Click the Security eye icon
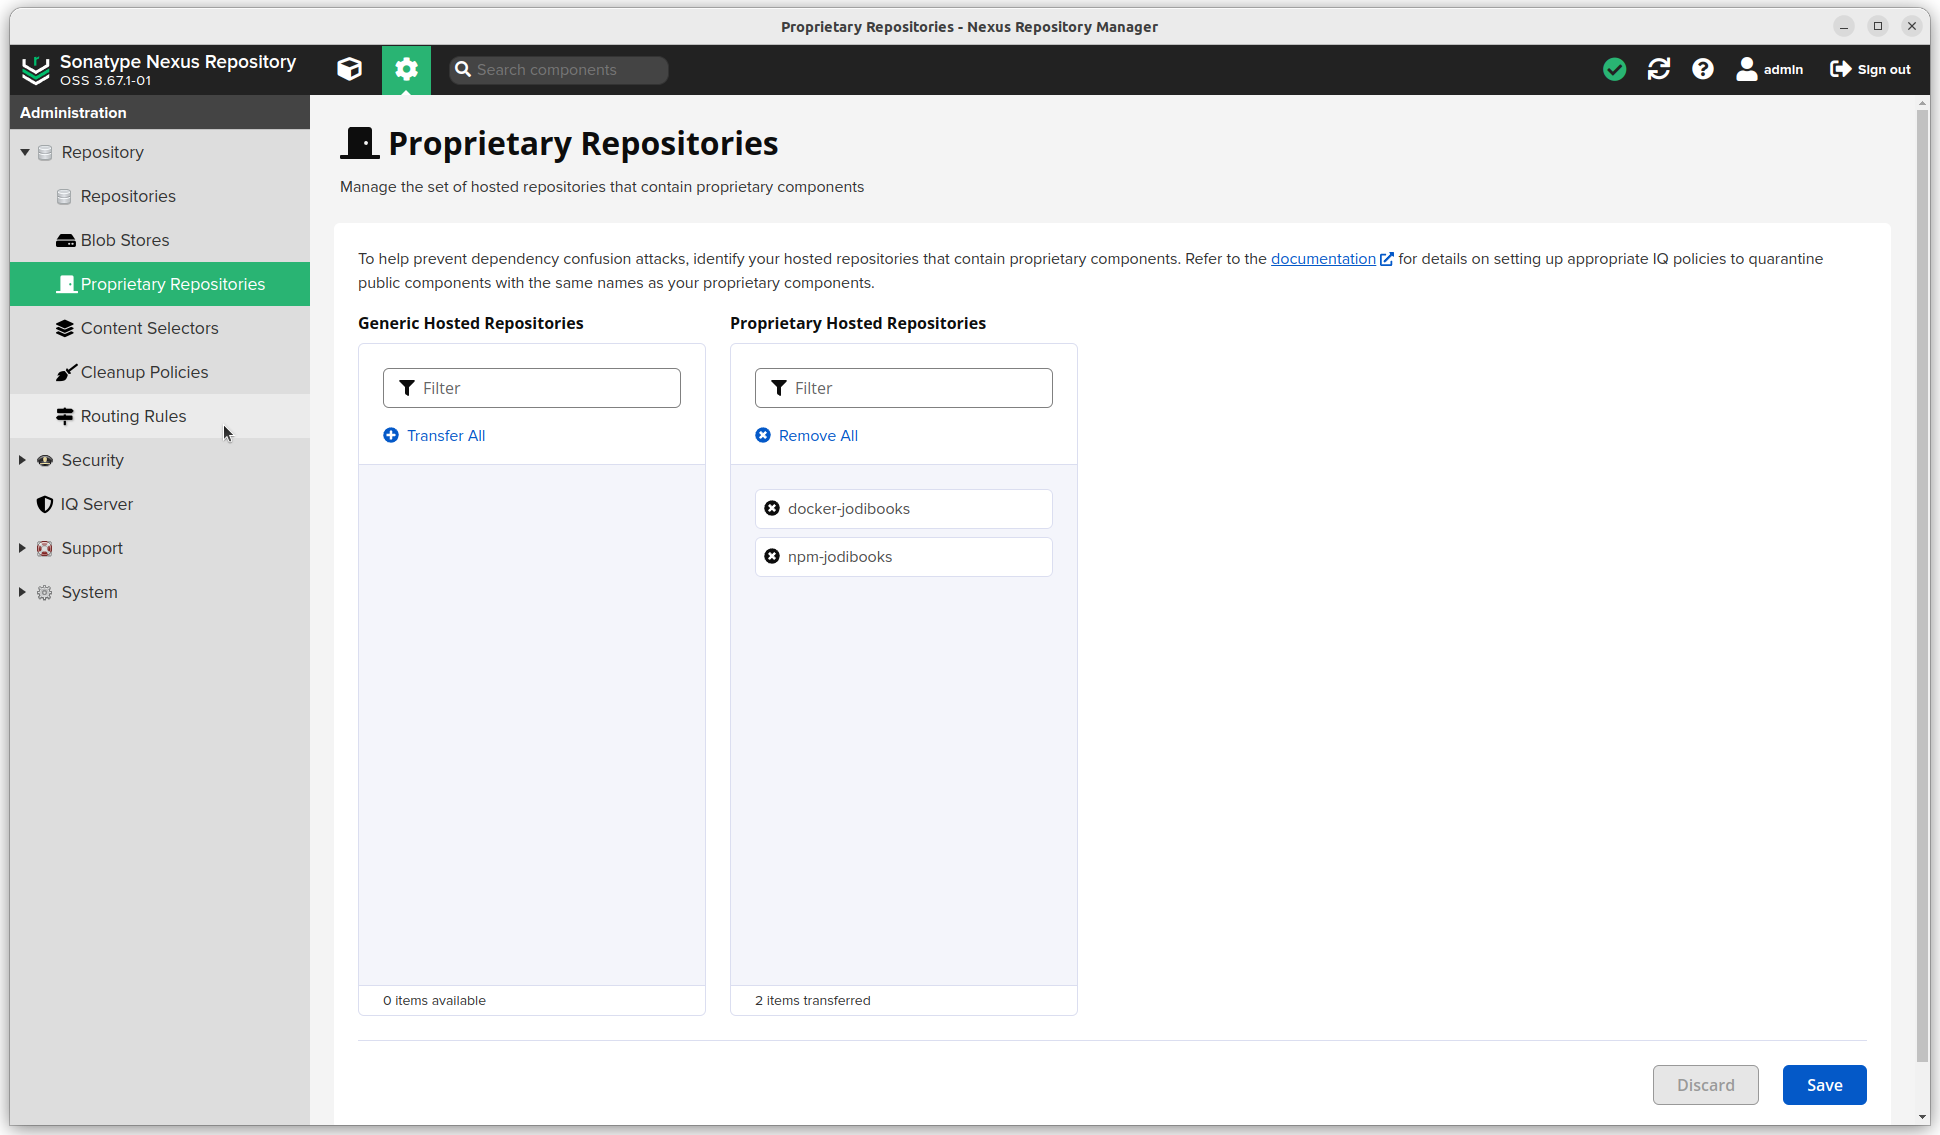The height and width of the screenshot is (1135, 1940). click(45, 460)
